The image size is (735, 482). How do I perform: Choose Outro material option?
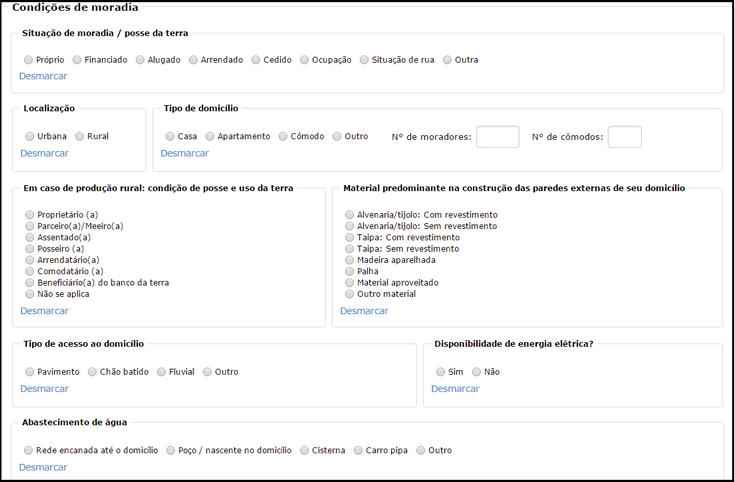[350, 294]
